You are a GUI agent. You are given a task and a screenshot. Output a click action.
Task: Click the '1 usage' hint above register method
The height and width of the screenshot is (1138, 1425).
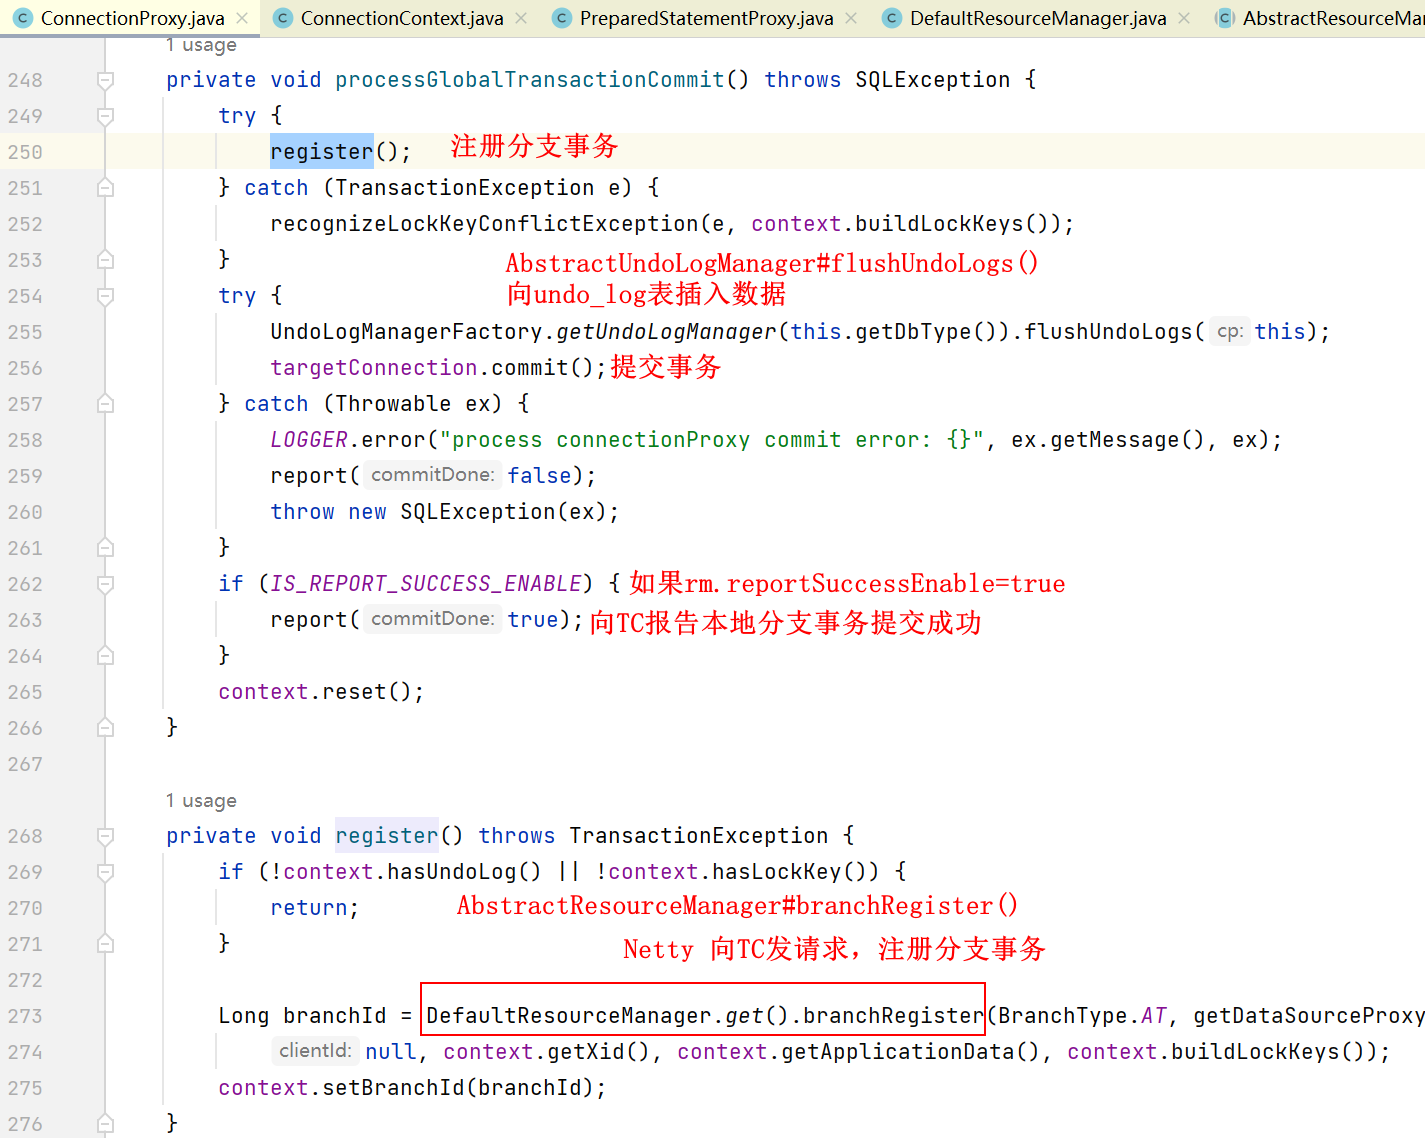pos(201,801)
